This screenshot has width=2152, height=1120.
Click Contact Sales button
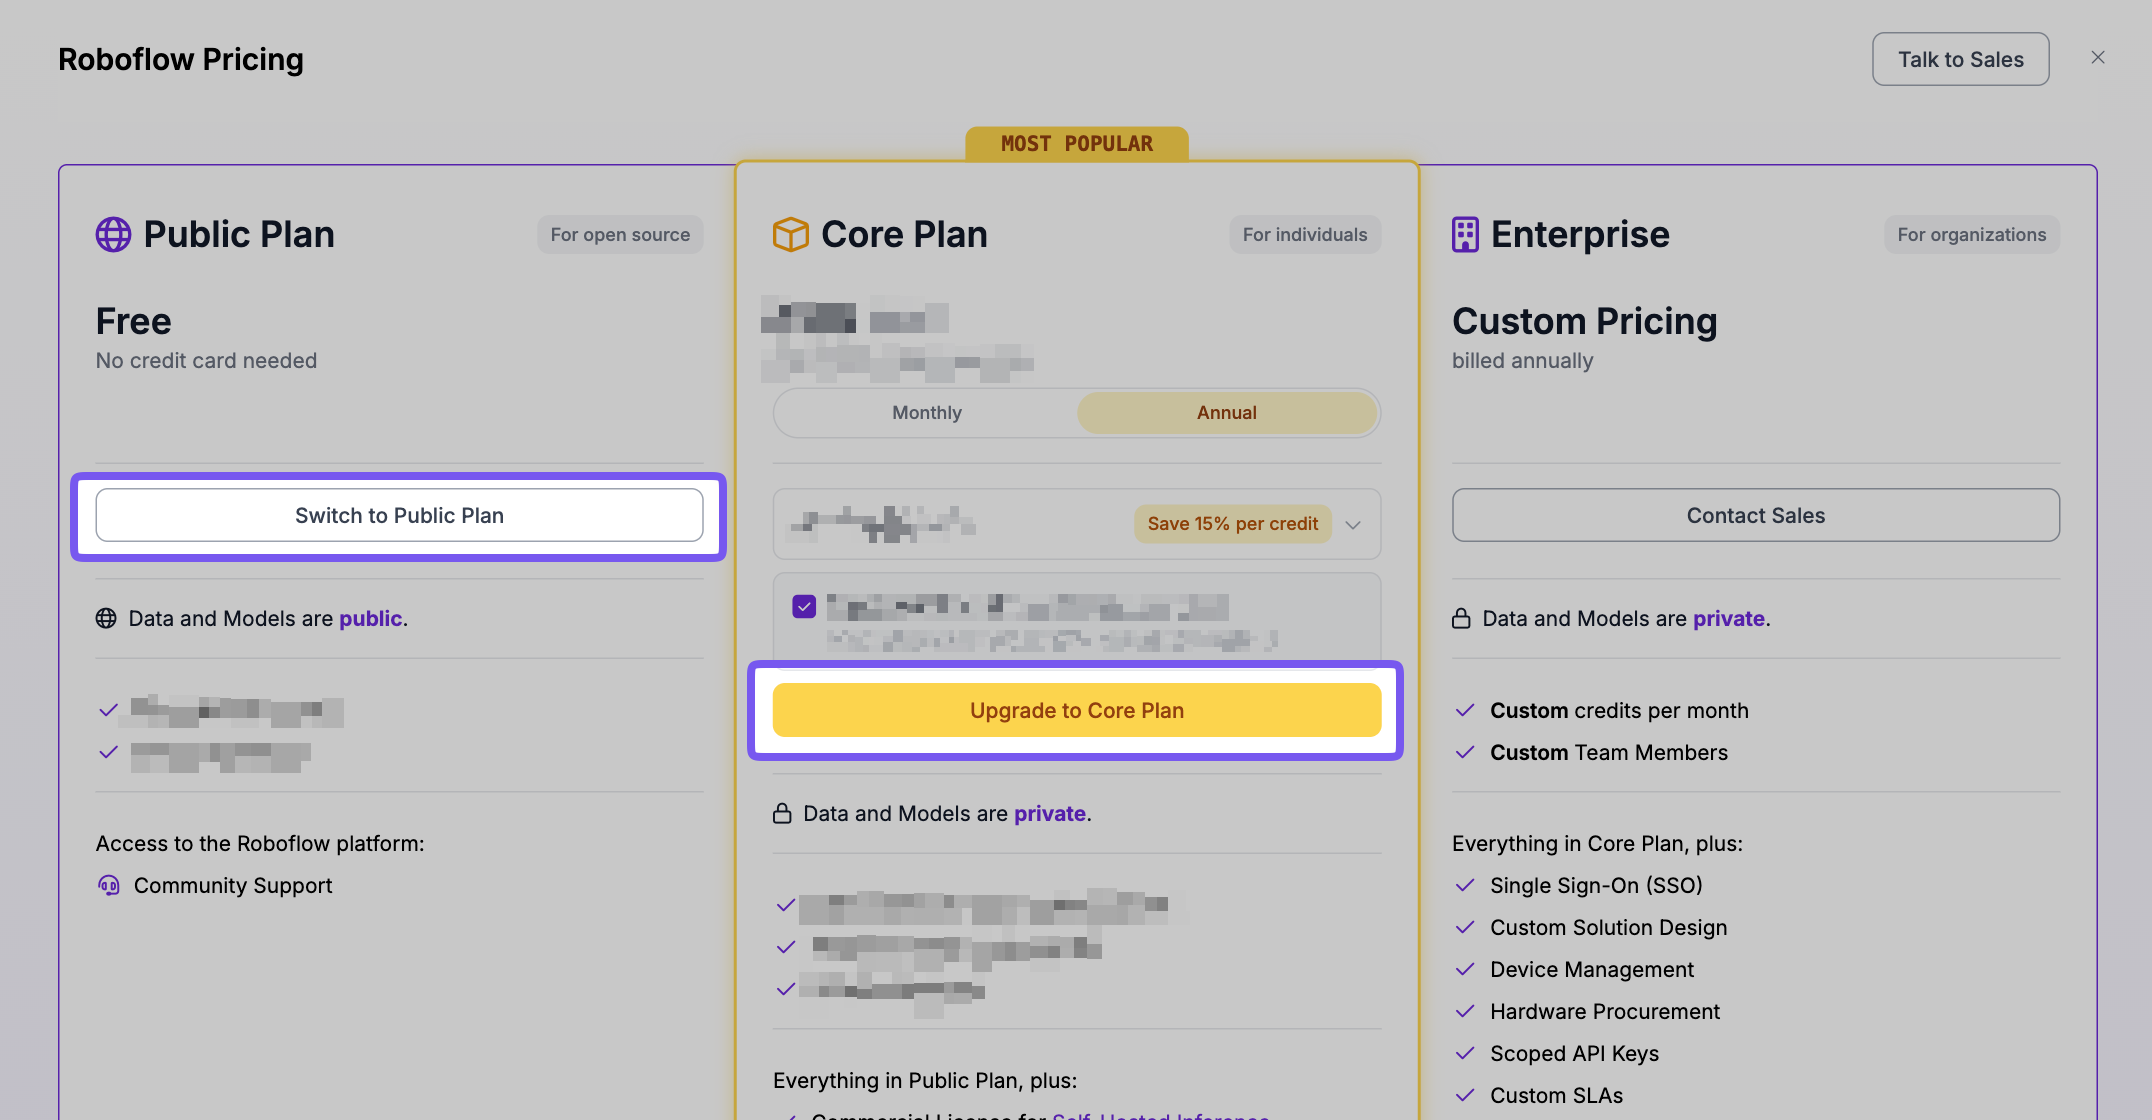point(1755,516)
